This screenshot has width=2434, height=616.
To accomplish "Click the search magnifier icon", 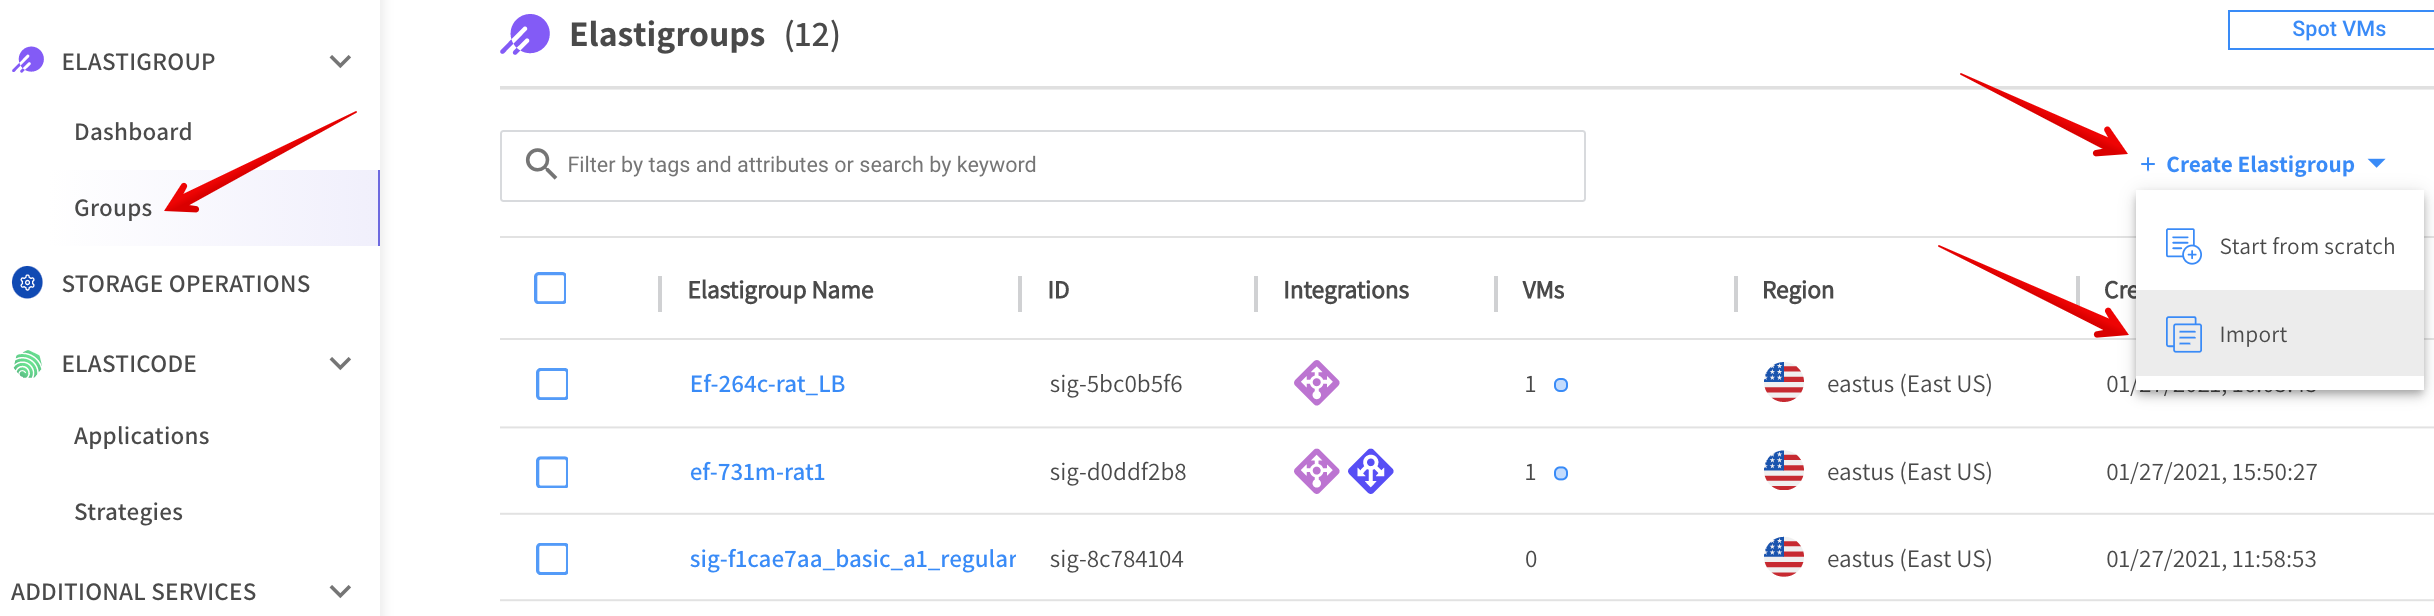I will click(x=540, y=164).
